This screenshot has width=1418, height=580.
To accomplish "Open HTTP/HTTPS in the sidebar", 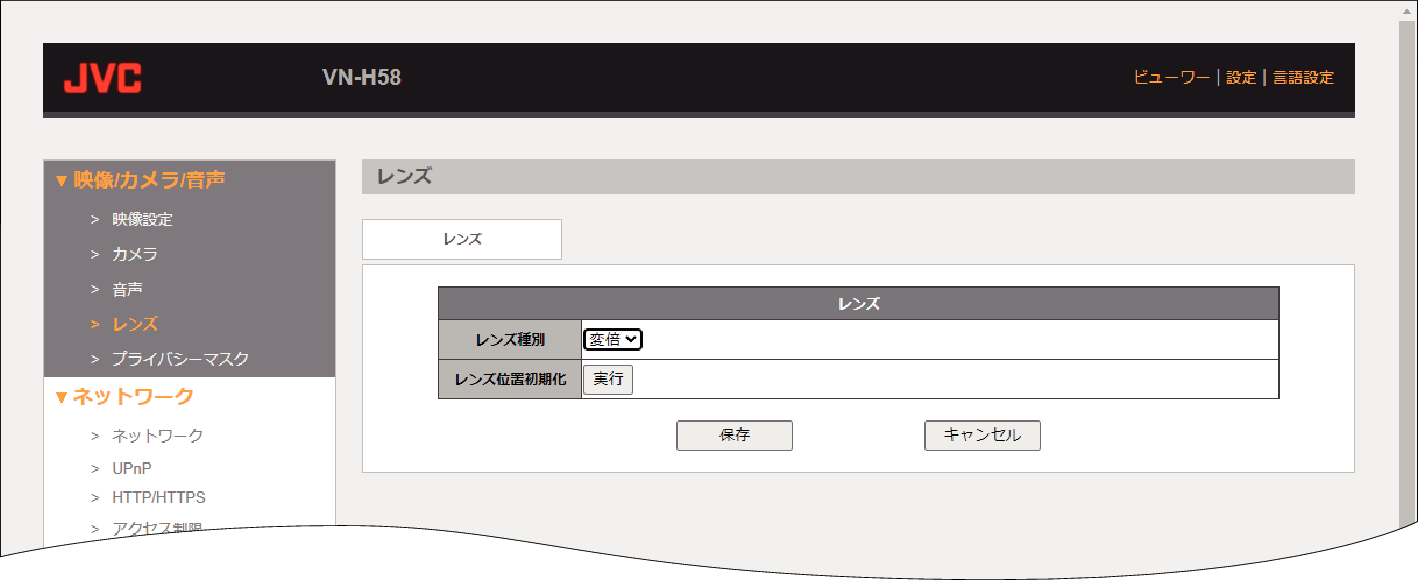I will pyautogui.click(x=159, y=497).
